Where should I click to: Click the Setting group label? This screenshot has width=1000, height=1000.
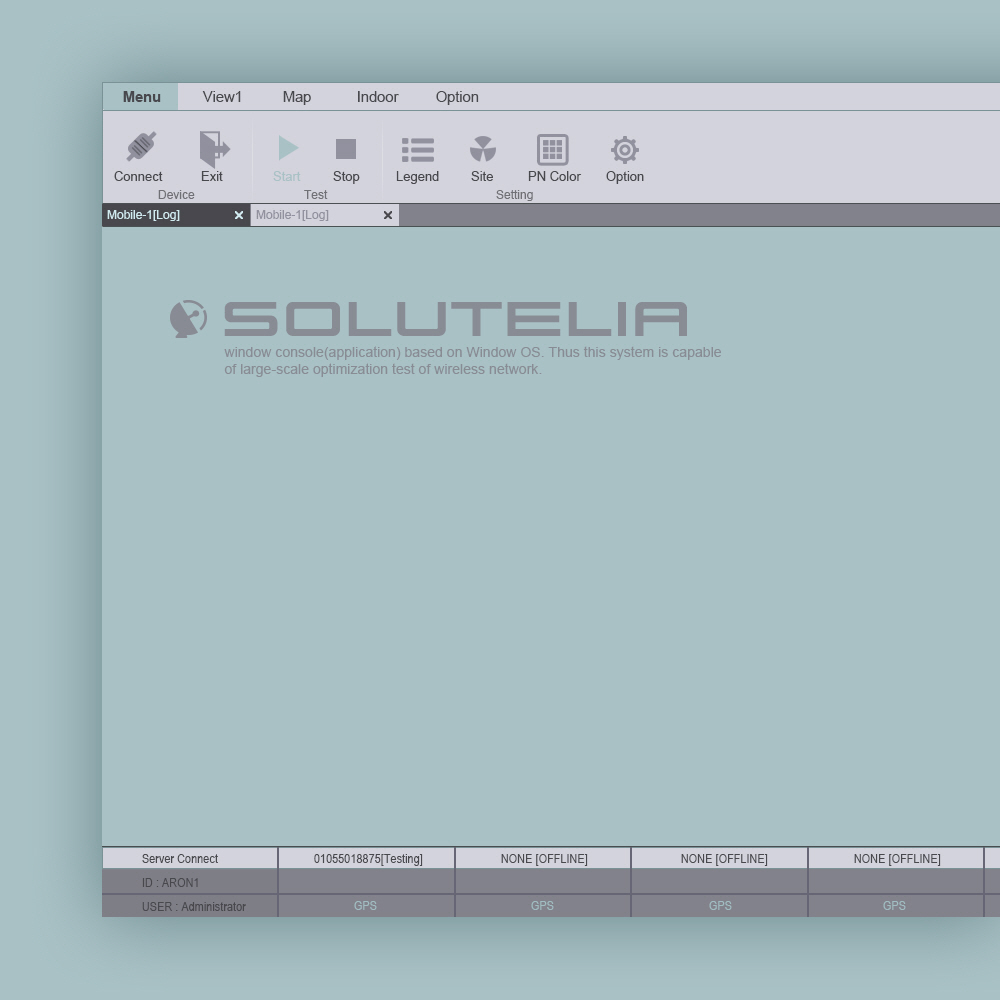[x=515, y=195]
